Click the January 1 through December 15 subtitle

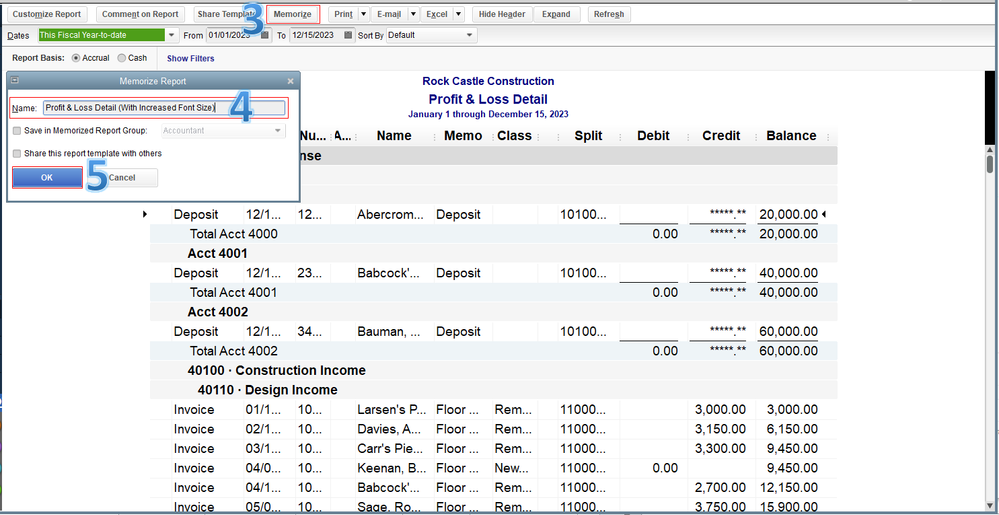pos(488,114)
